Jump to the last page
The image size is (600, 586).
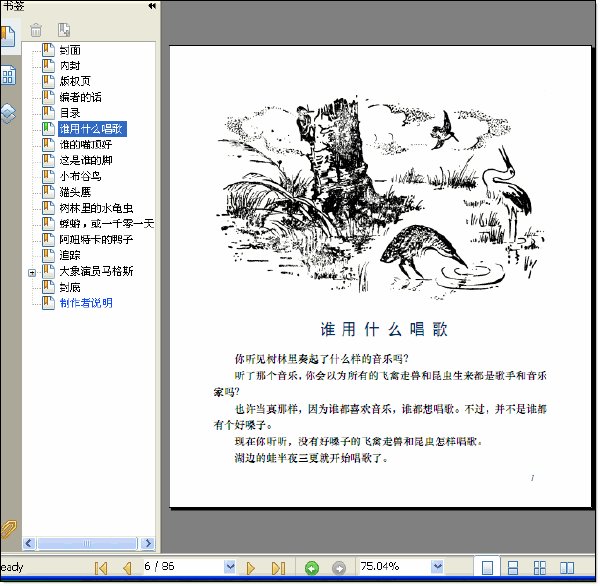pyautogui.click(x=278, y=568)
